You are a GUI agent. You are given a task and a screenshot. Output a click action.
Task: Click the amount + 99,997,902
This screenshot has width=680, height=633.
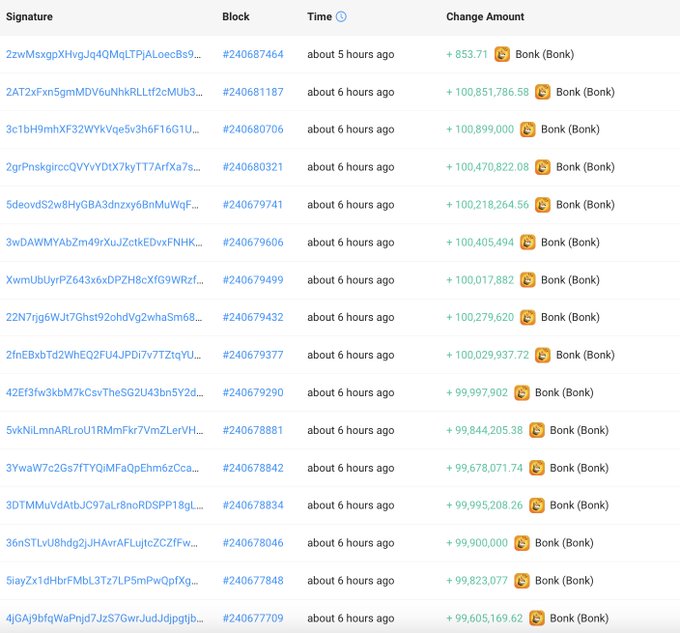[477, 393]
